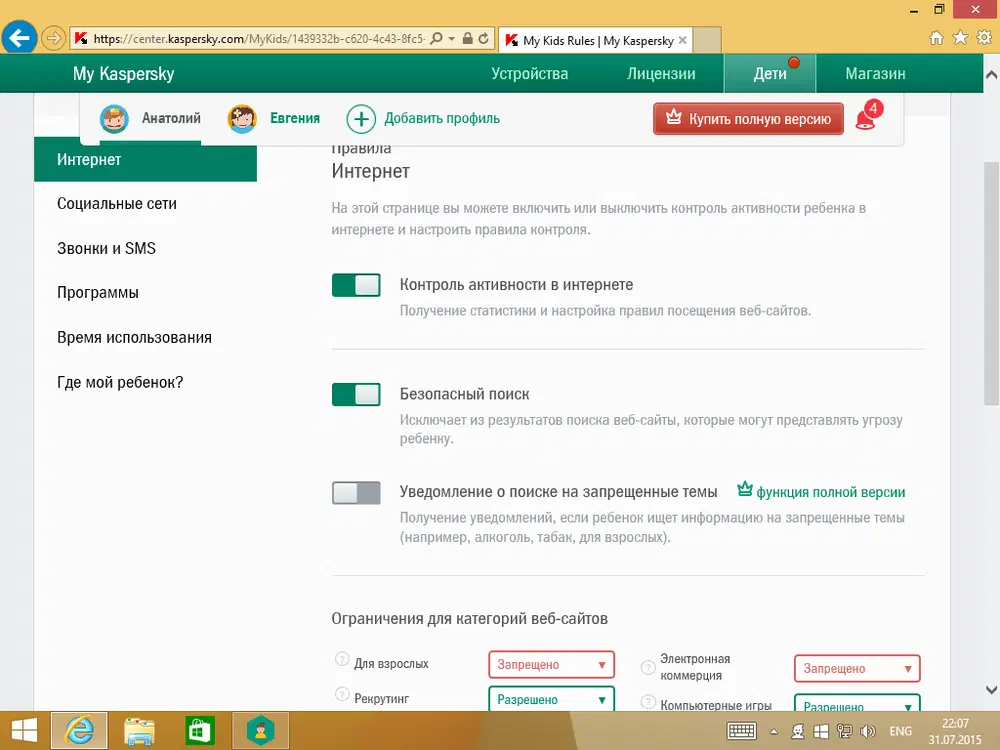Viewport: 1000px width, 750px height.
Task: Open on-screen keyboard tray icon
Action: click(741, 731)
